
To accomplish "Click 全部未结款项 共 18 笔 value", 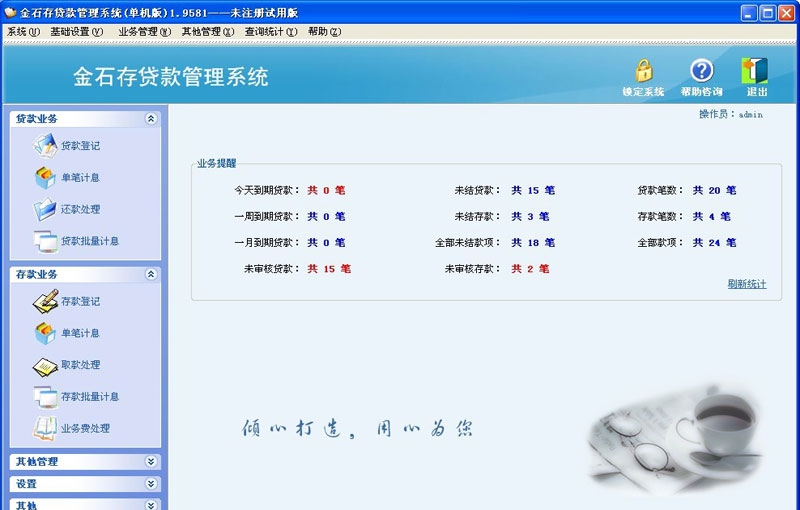I will 533,243.
